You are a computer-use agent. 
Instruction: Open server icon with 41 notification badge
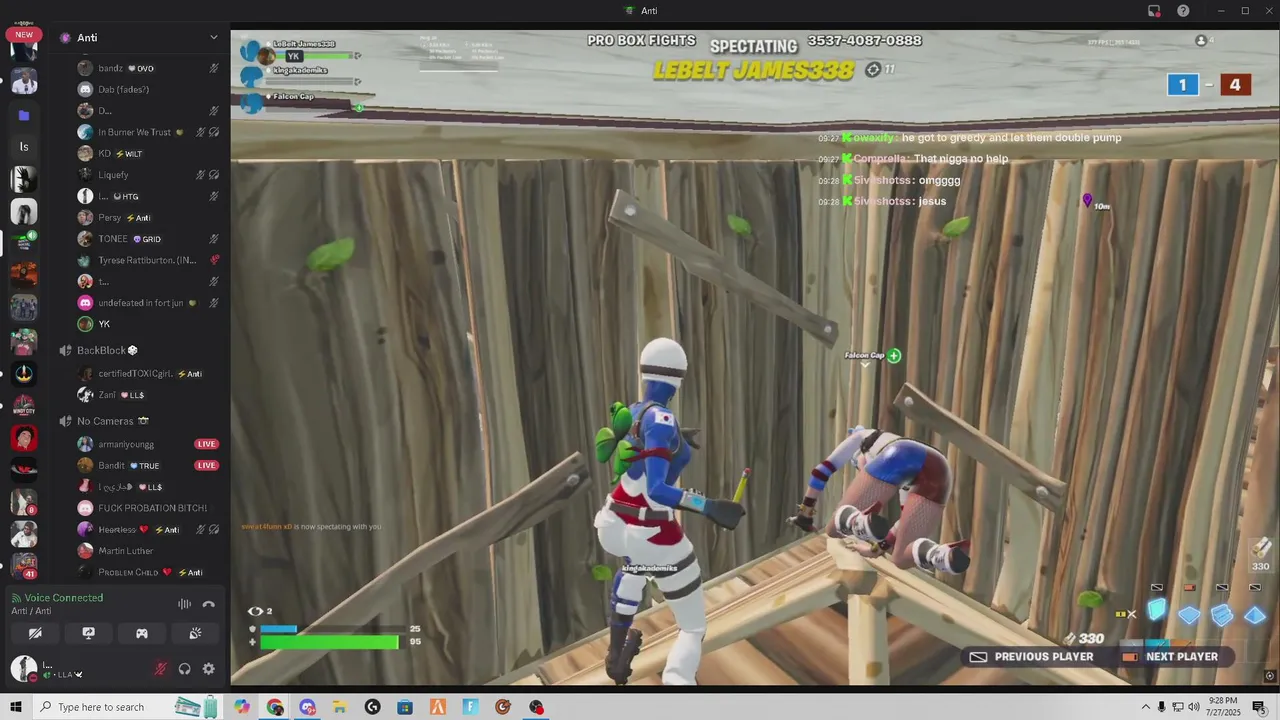pos(24,566)
